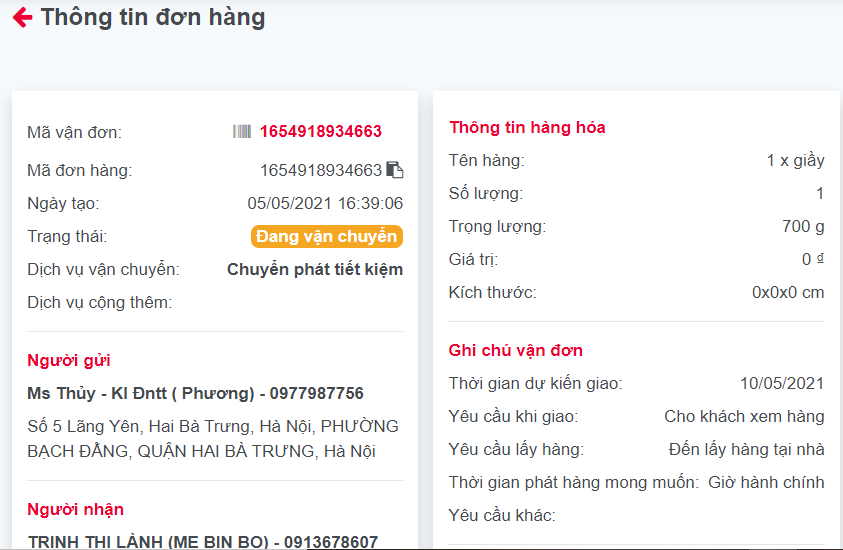Click the black order code under 'Mã đơn hàng'

(321, 170)
